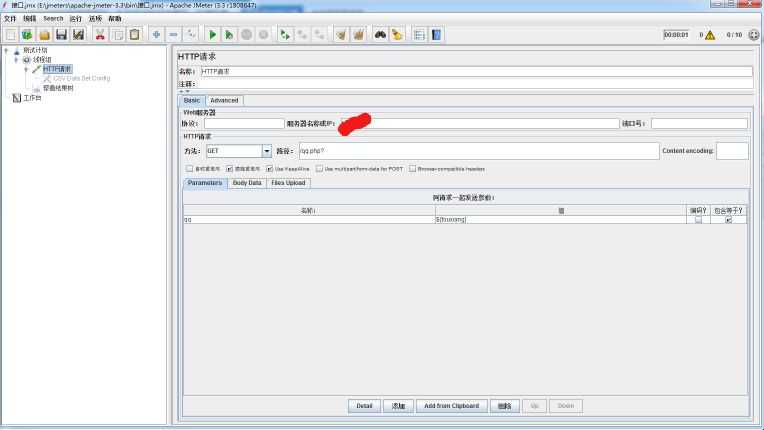The width and height of the screenshot is (764, 430).
Task: Open the 文件 menu
Action: [10, 19]
